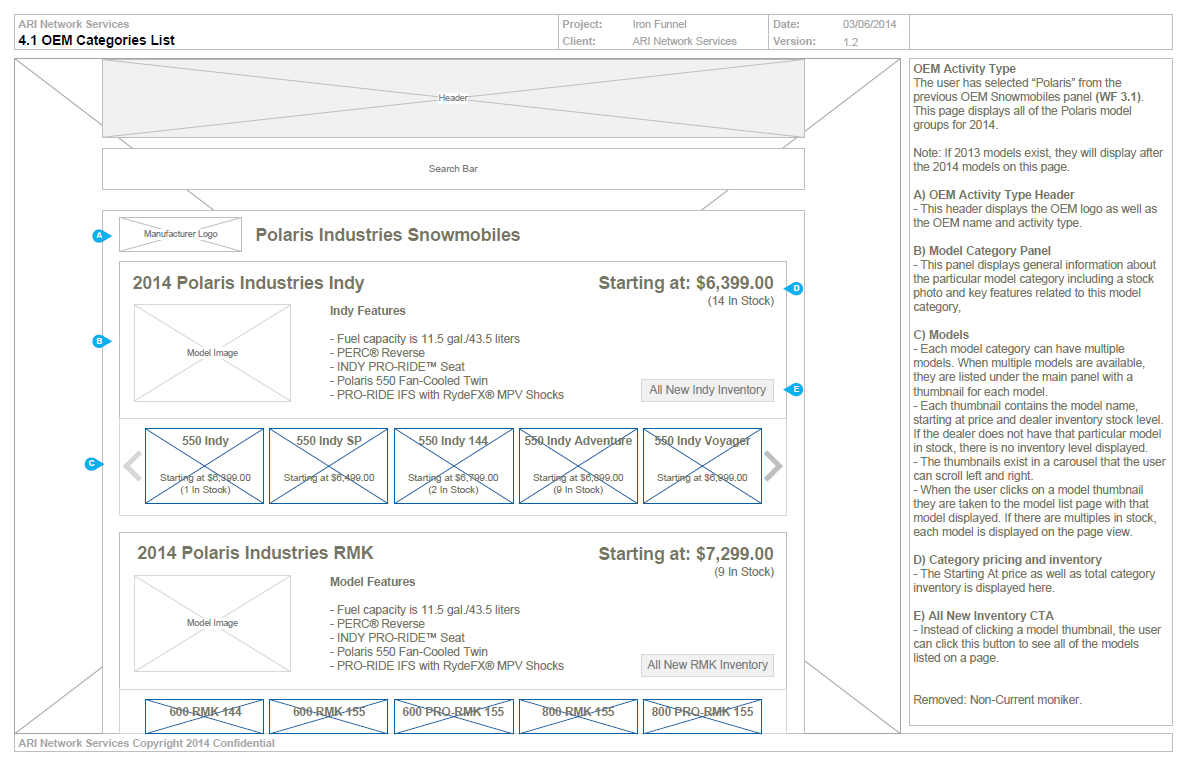This screenshot has height=764, width=1188.
Task: Click the version value "1.2"
Action: point(851,42)
